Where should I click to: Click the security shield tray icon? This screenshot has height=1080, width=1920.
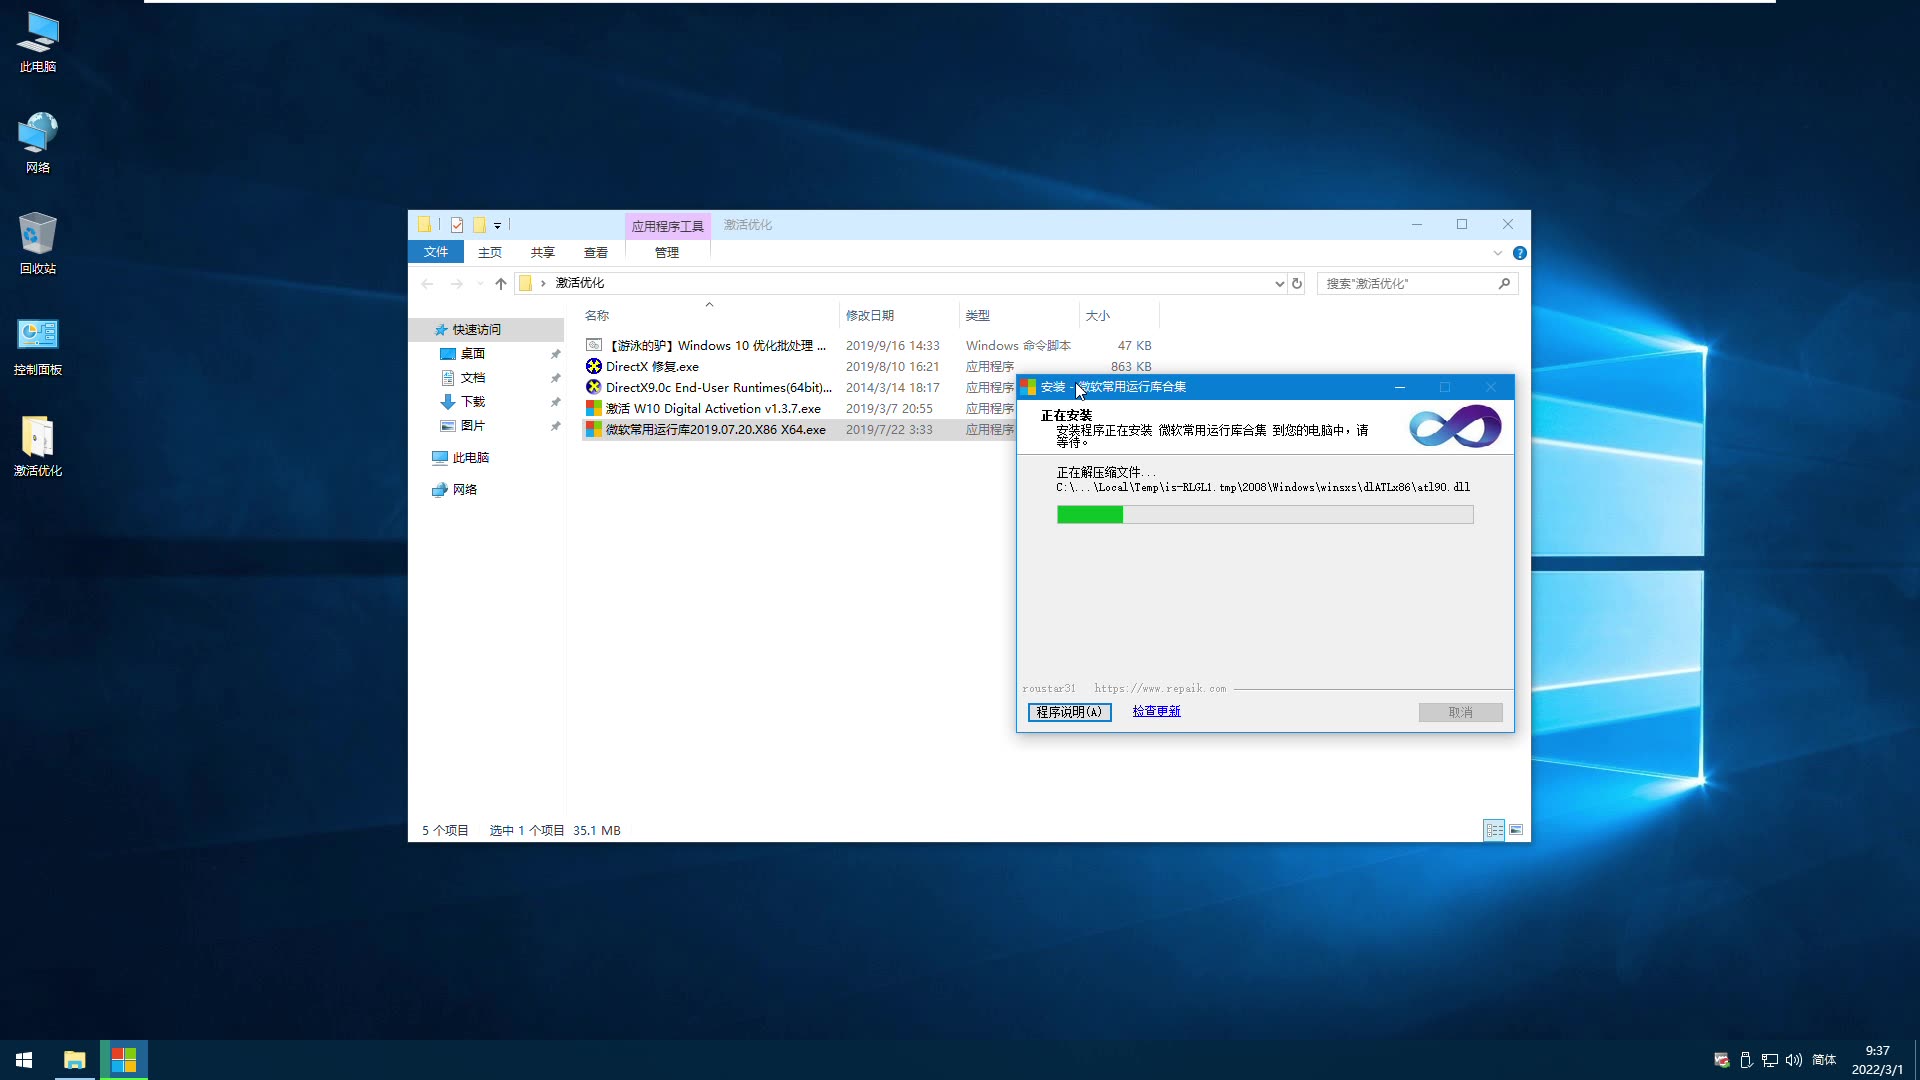coord(1721,1060)
